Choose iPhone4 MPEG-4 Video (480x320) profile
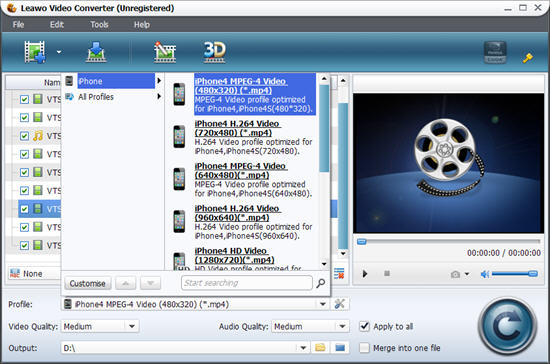550x364 pixels. [x=255, y=94]
